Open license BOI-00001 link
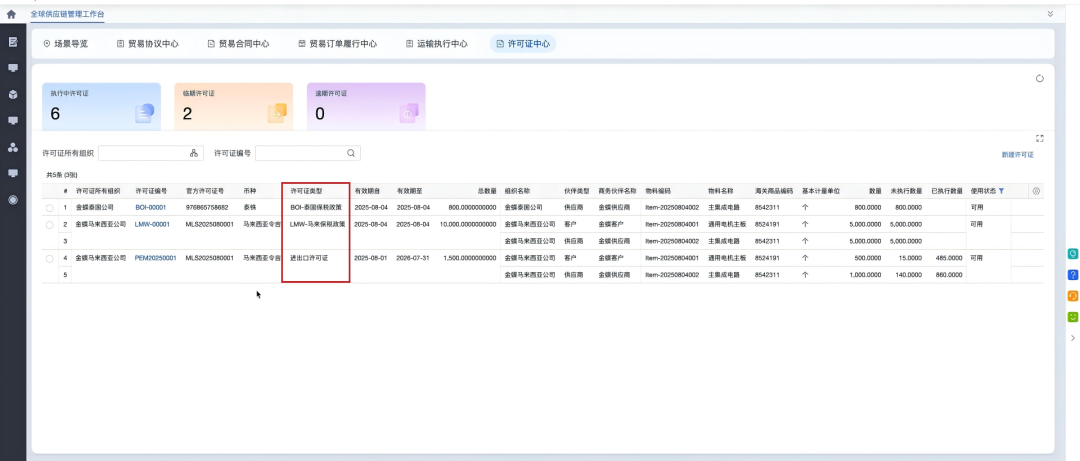1080x461 pixels. (152, 207)
